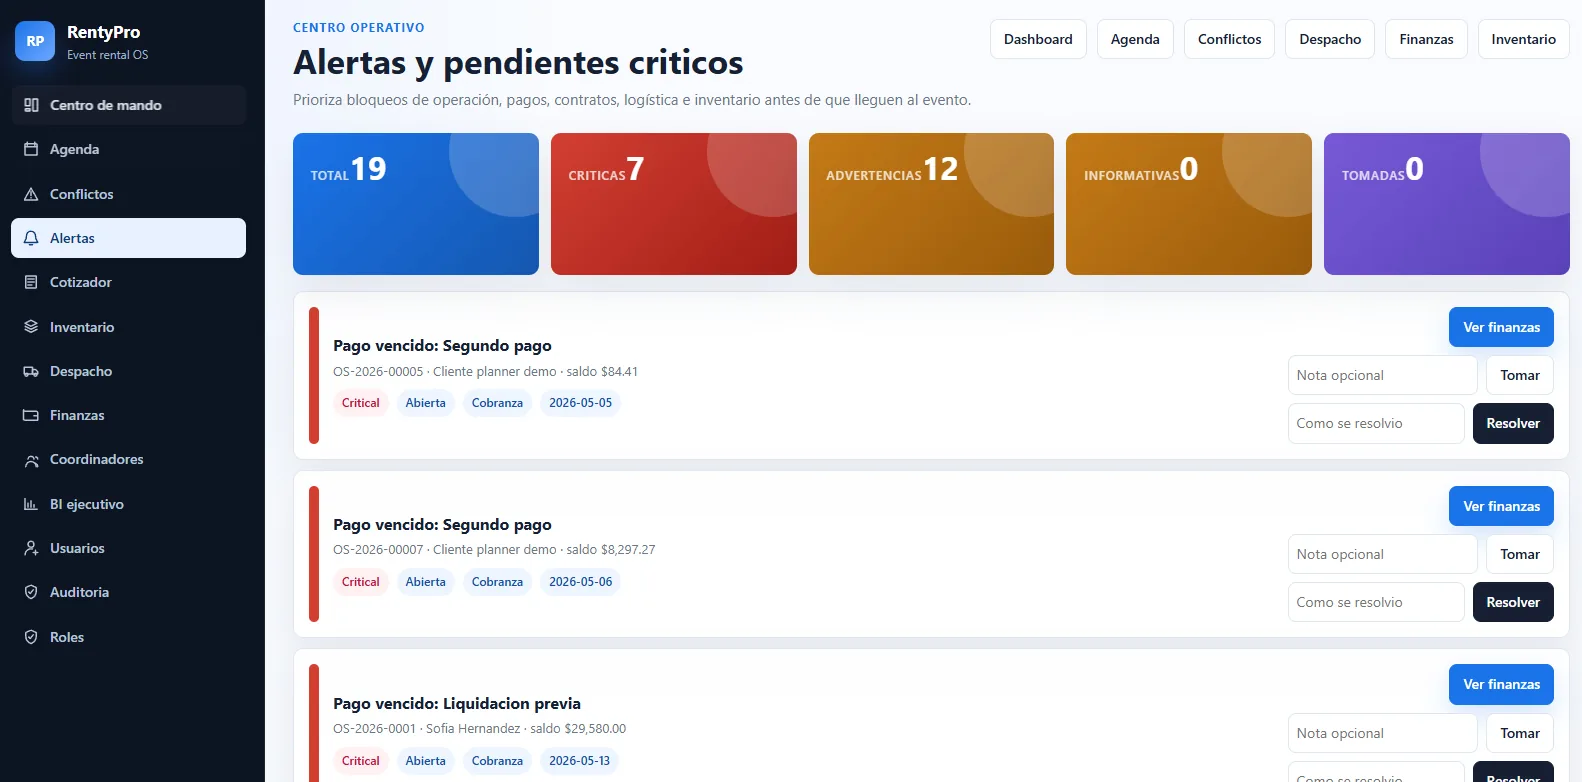Focus Nota opcional field for Sofia Hernandez alert
This screenshot has height=782, width=1582.
(1382, 733)
